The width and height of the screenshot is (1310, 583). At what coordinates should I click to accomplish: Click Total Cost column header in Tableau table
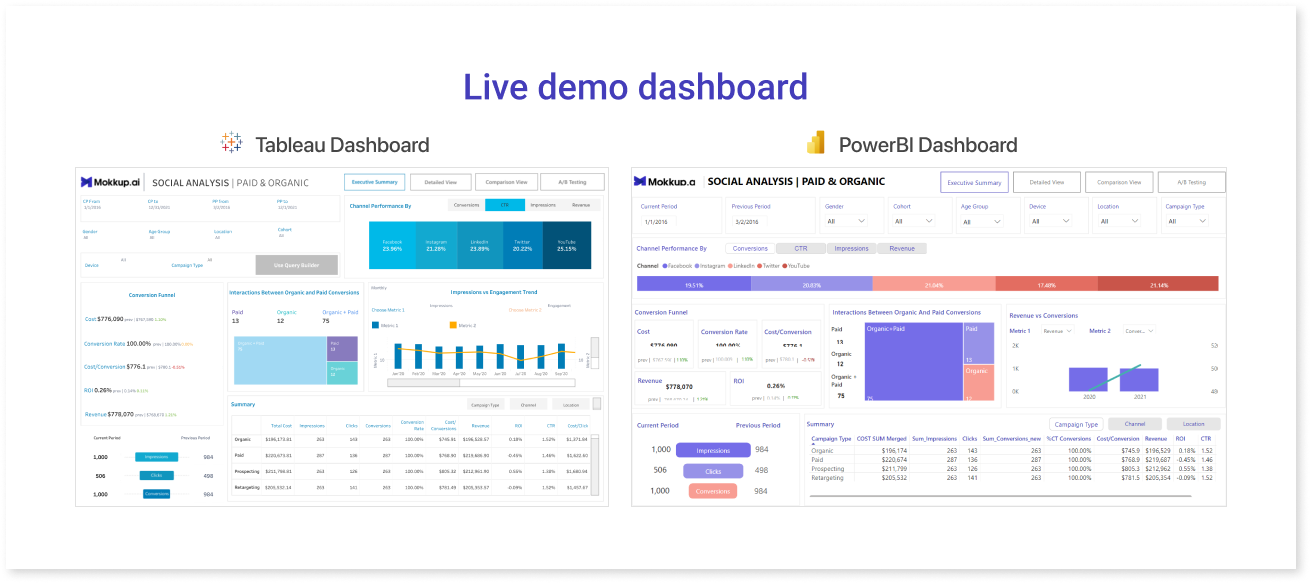(x=281, y=426)
